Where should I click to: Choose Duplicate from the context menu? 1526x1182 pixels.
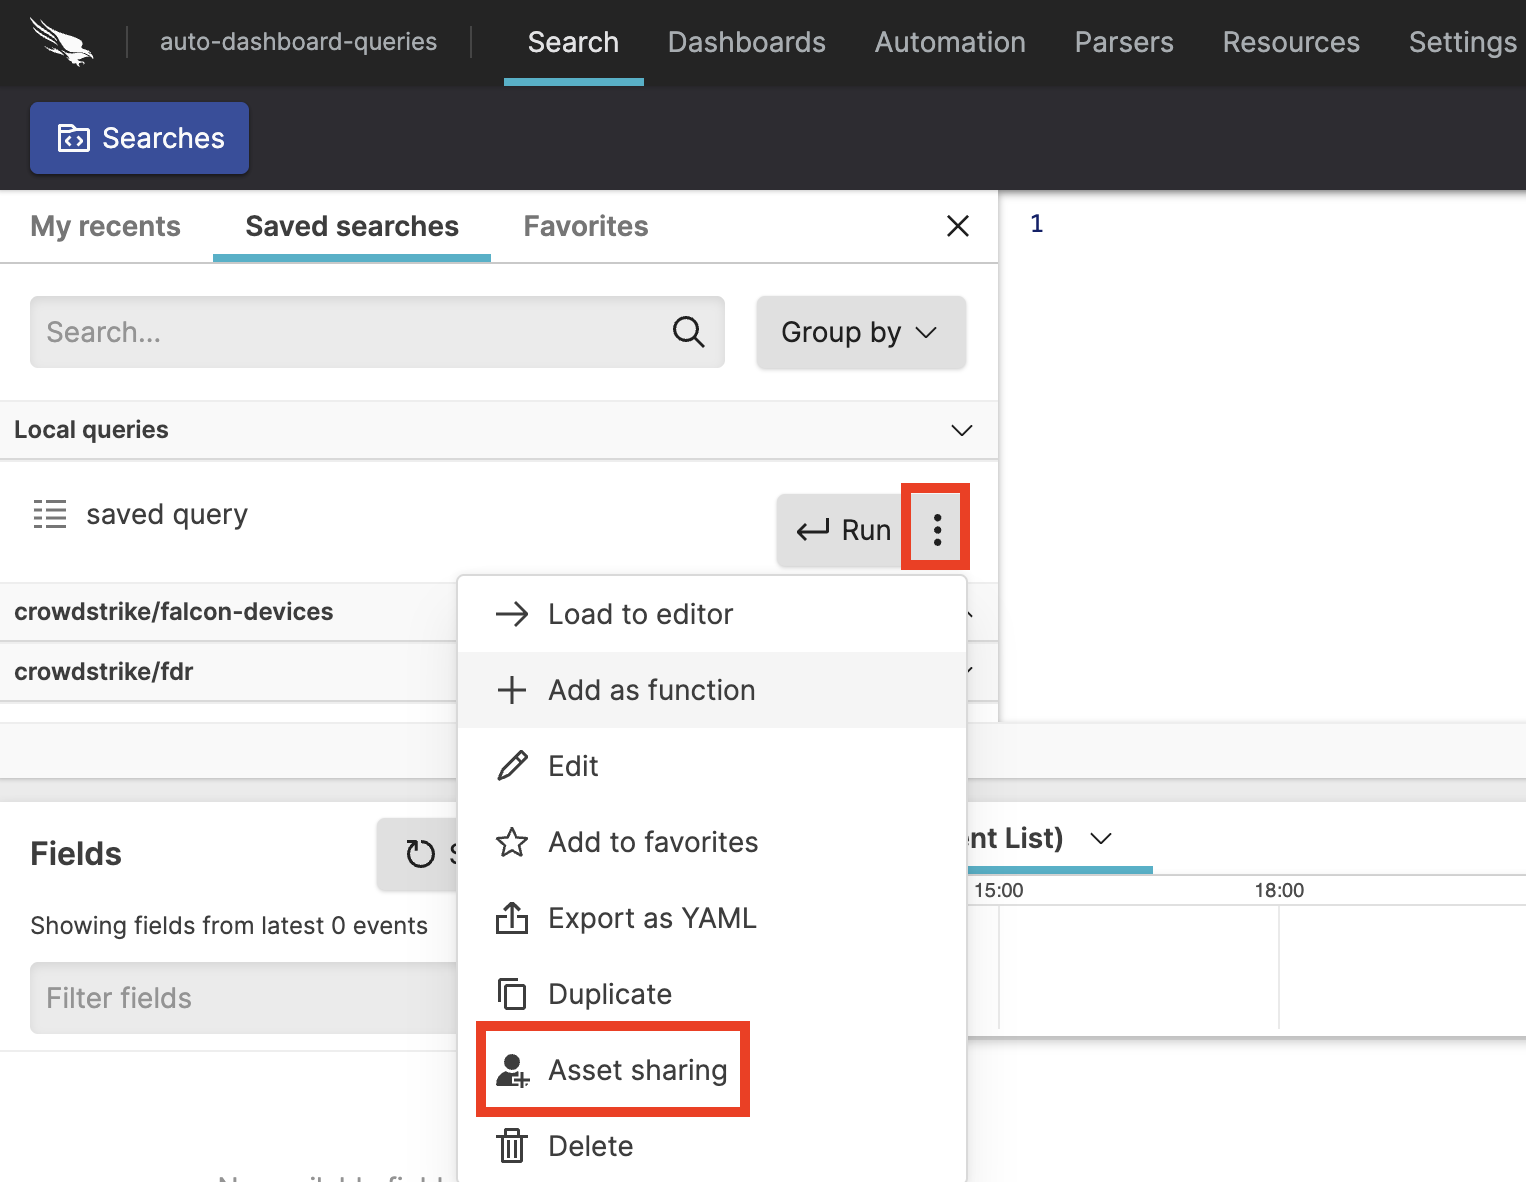click(x=609, y=994)
